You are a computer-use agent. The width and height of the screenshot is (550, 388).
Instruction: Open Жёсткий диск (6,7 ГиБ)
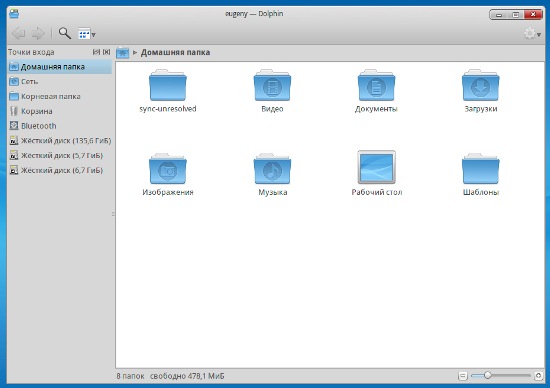(x=60, y=170)
